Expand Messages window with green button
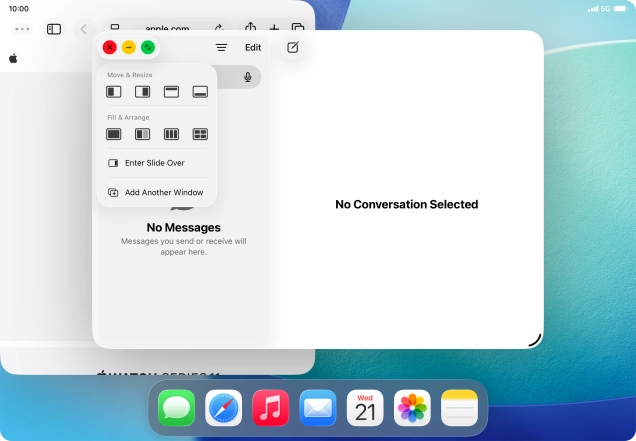The height and width of the screenshot is (441, 636). point(148,47)
